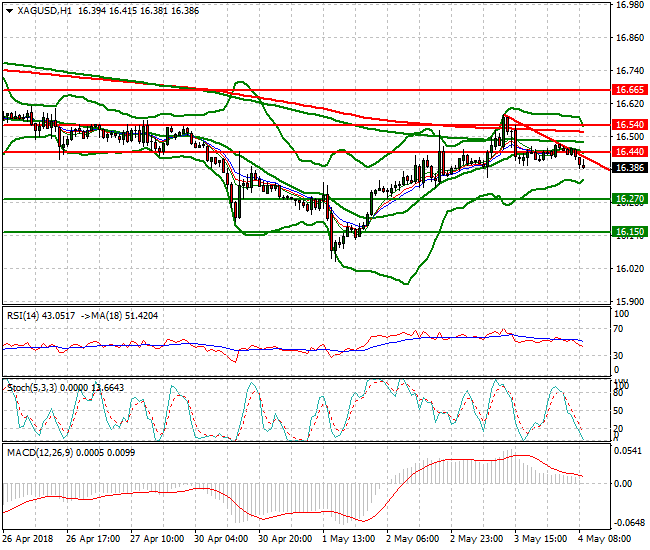Click the 4 May 08:00 time label
The width and height of the screenshot is (650, 550).
pyautogui.click(x=604, y=539)
